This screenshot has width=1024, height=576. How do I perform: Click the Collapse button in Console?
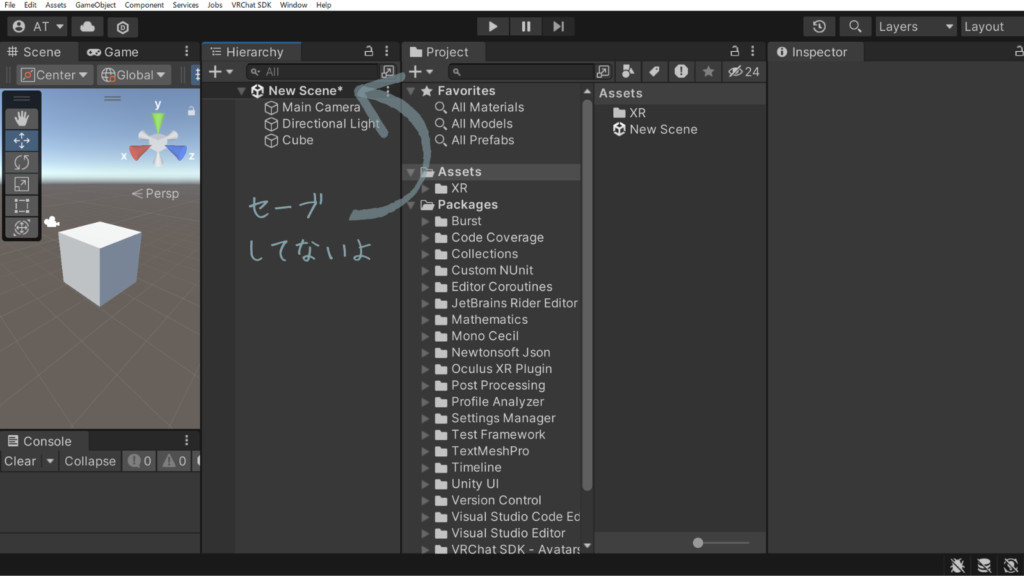point(90,461)
